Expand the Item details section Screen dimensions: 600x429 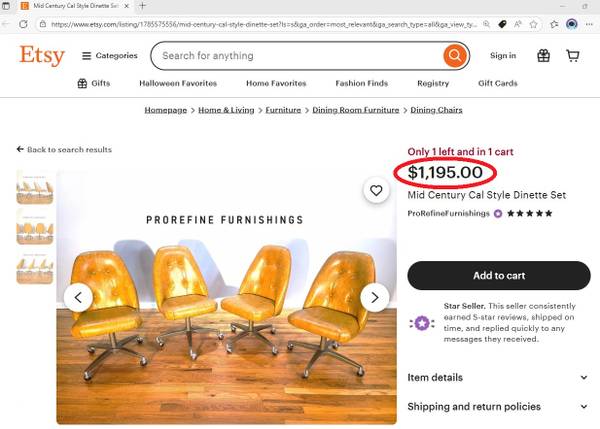(x=498, y=377)
